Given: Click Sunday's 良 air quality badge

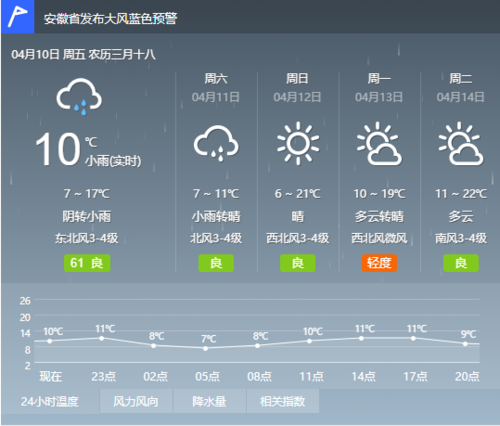Looking at the screenshot, I should click(x=298, y=263).
